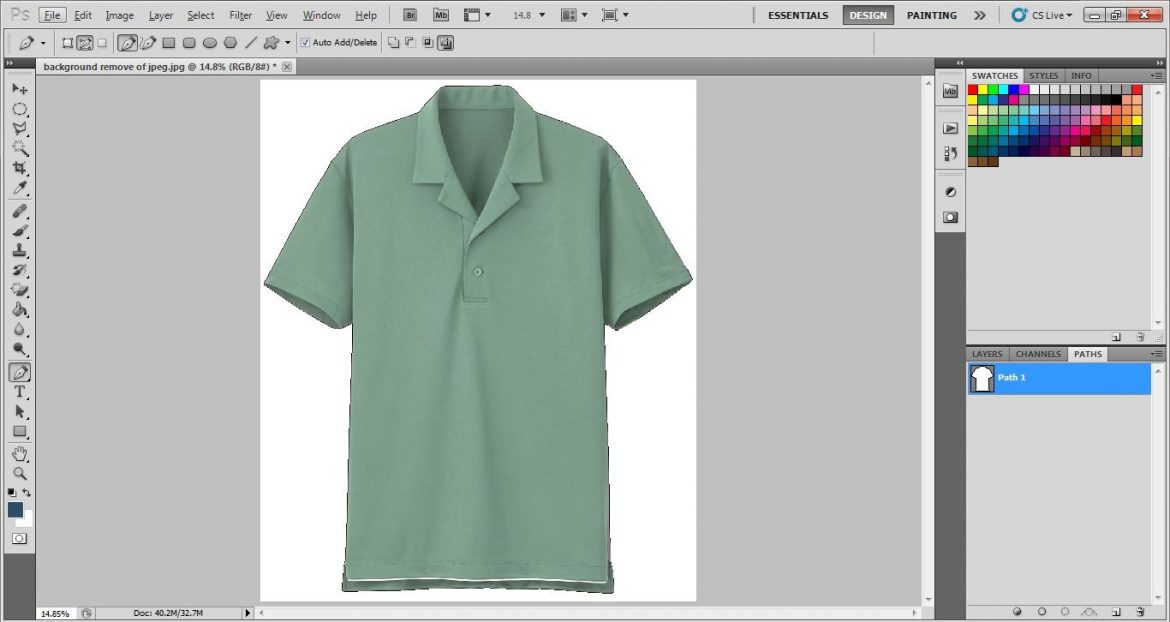1170x622 pixels.
Task: Select the Rectangle shape tool in toolbox
Action: coord(19,431)
